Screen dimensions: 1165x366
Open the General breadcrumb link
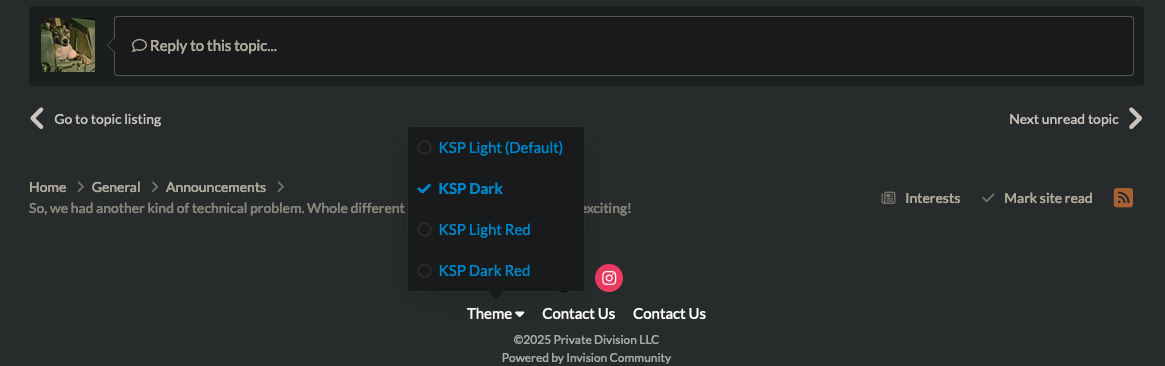116,187
